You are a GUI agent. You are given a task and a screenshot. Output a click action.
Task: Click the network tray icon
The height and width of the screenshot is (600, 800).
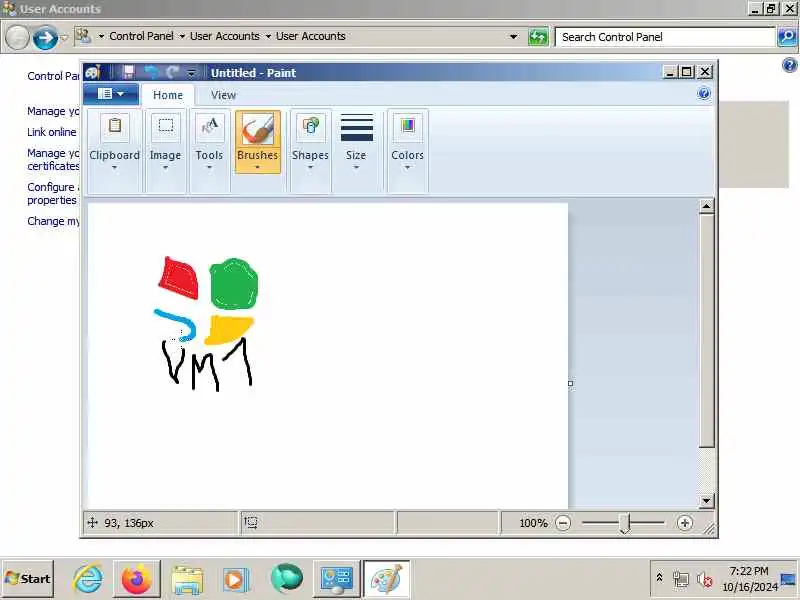coord(681,579)
